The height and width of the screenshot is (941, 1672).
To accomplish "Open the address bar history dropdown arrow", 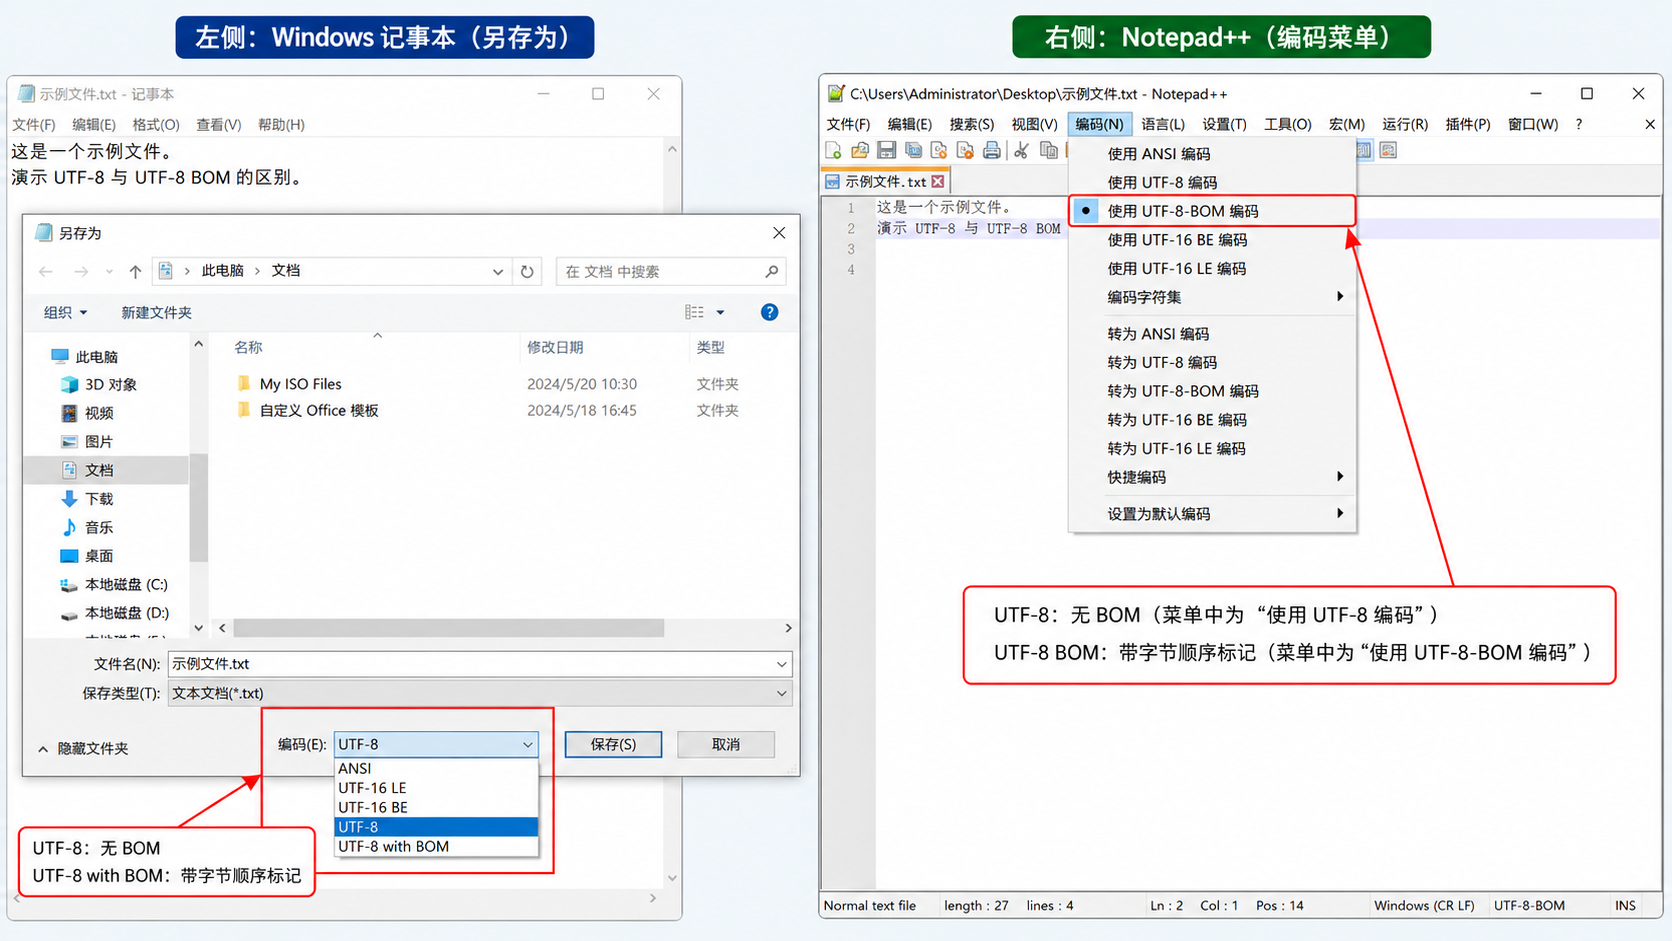I will point(497,271).
